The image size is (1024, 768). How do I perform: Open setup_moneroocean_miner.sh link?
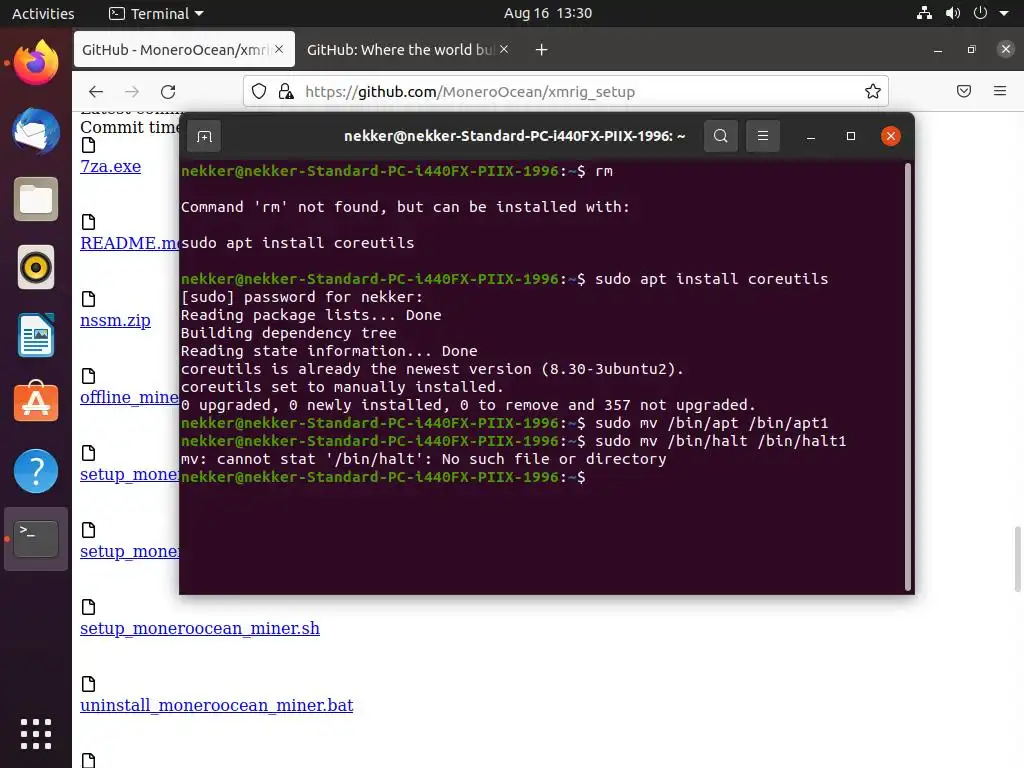(200, 628)
